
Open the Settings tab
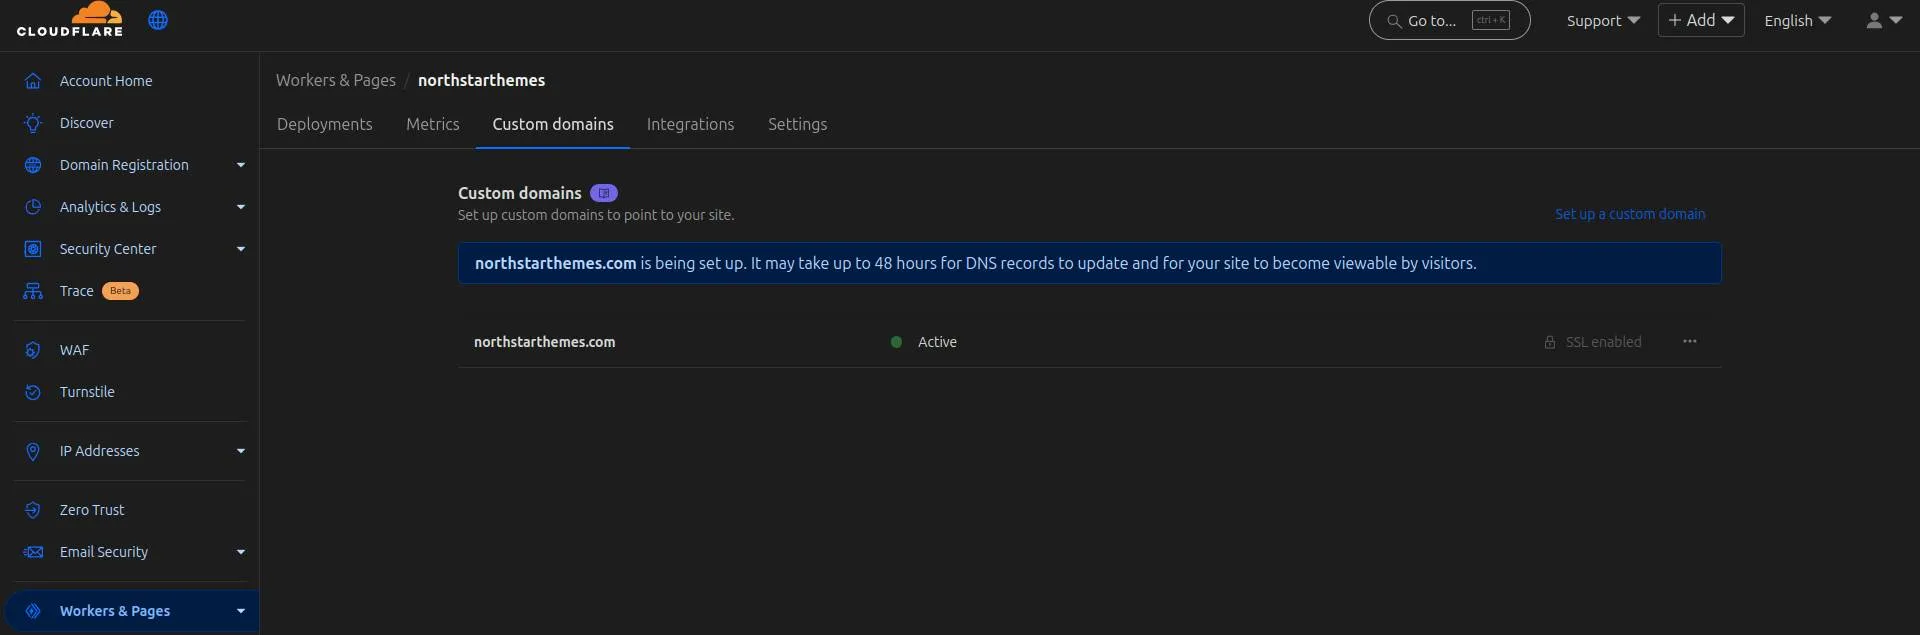click(x=797, y=124)
